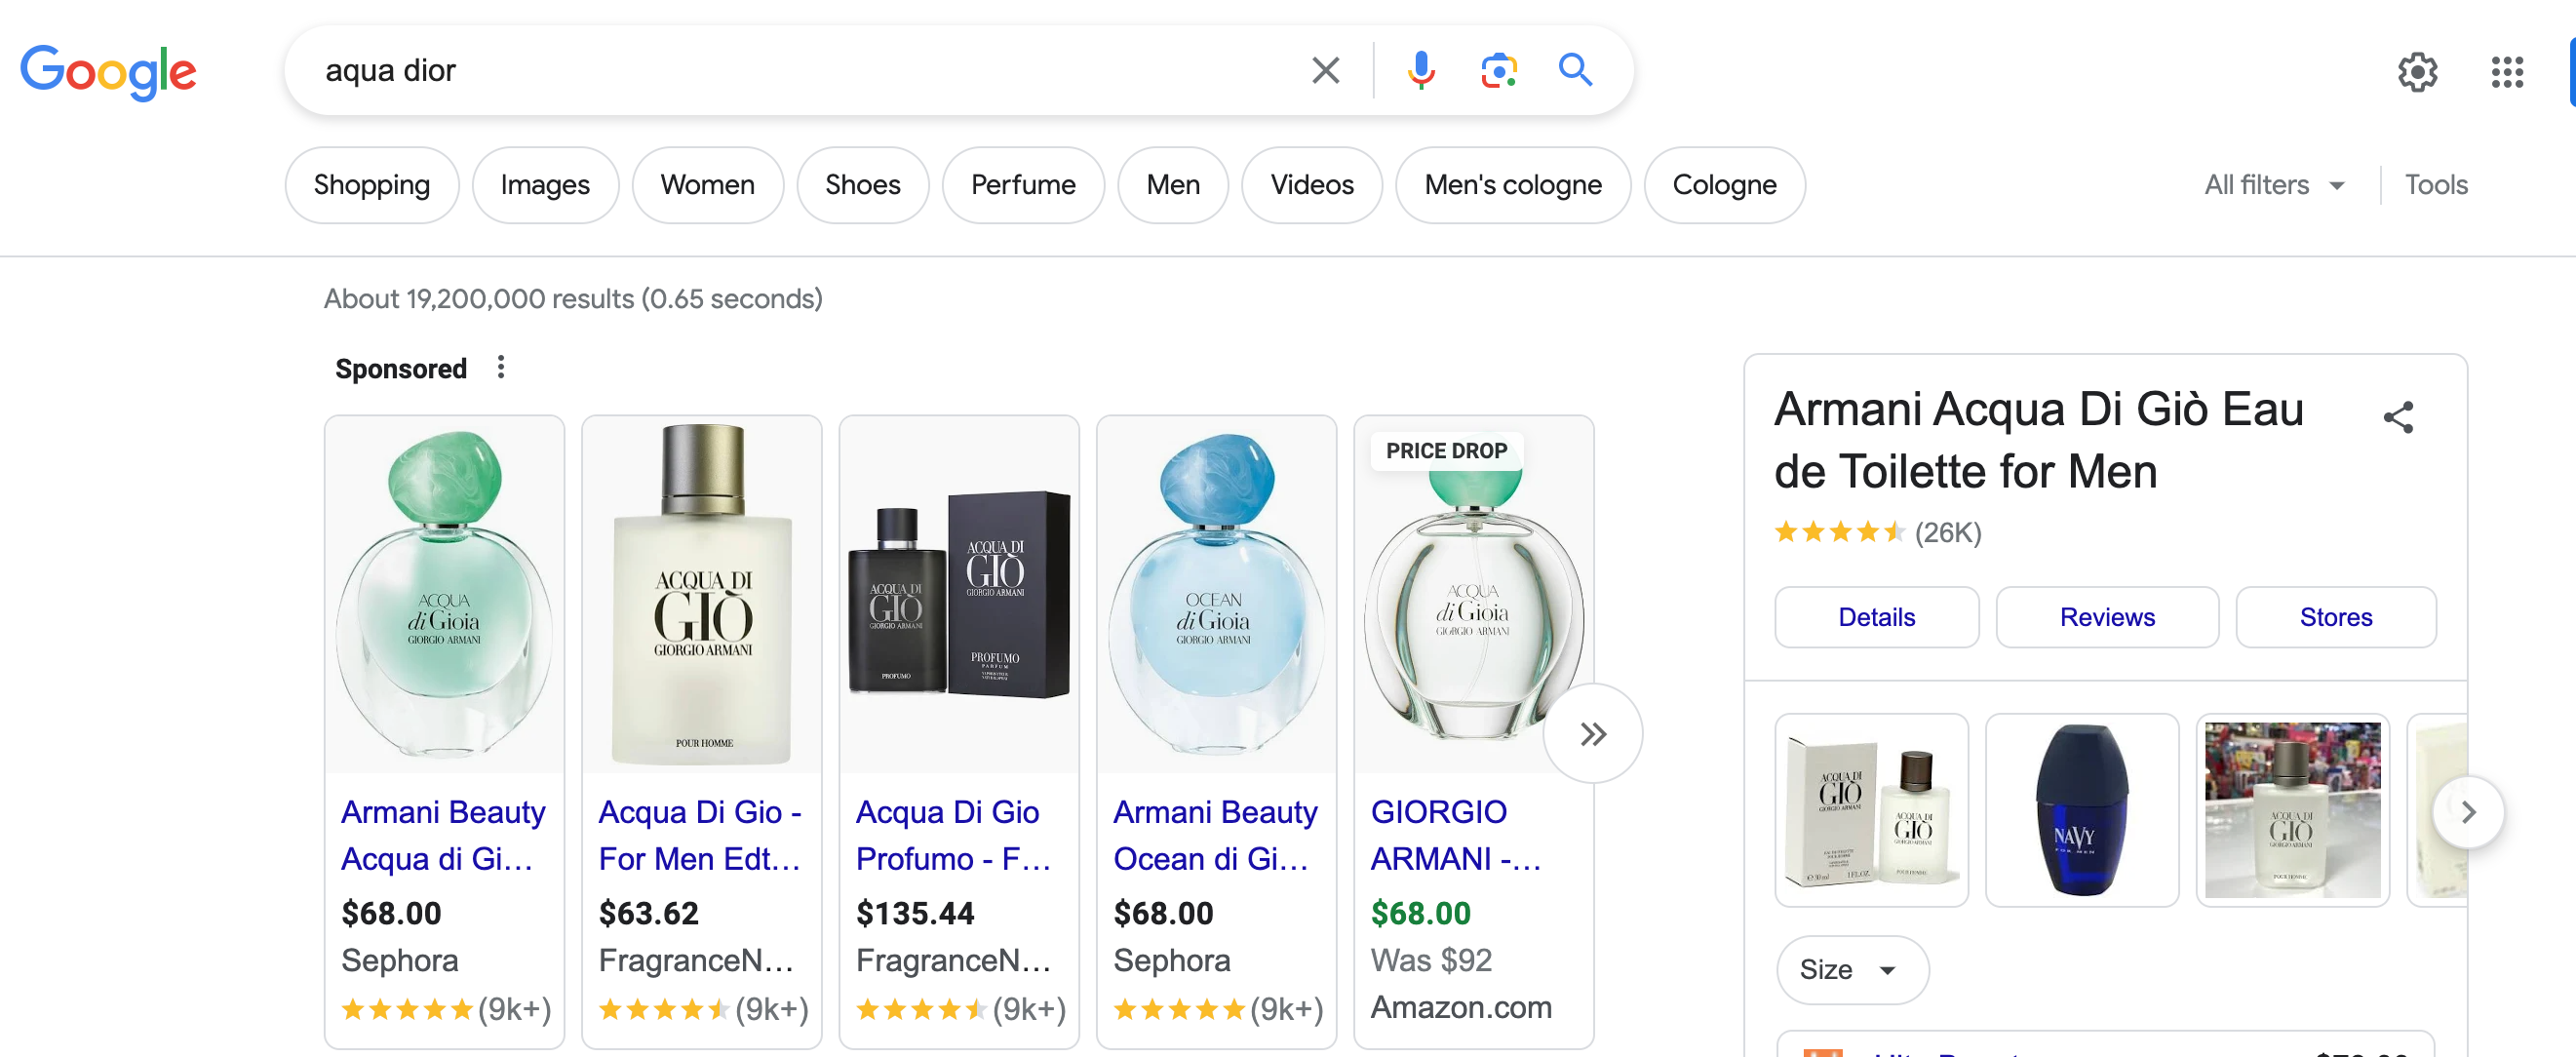Click the PRICE DROP product image

1473,595
